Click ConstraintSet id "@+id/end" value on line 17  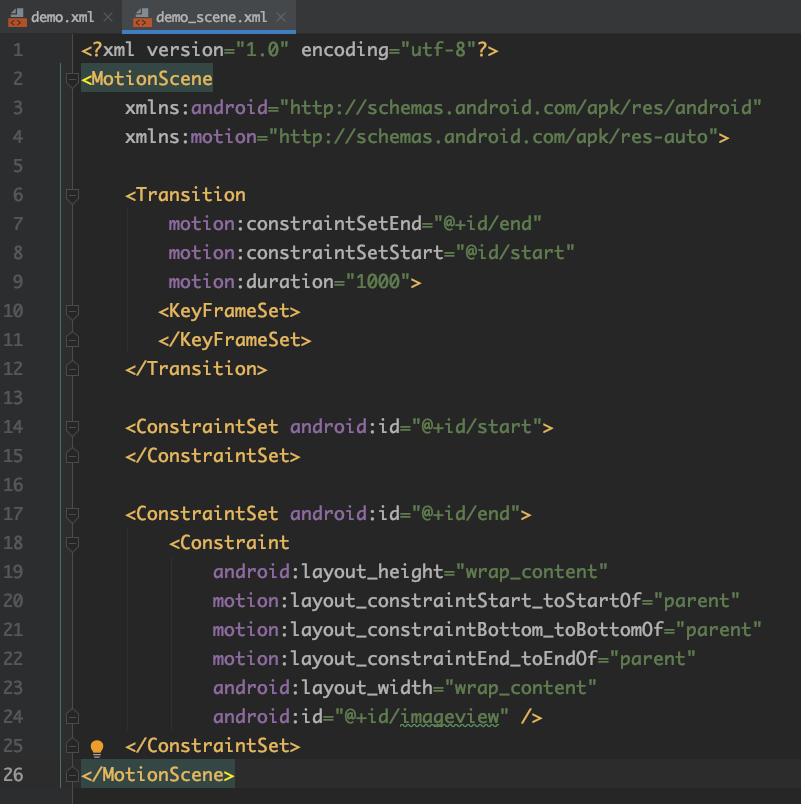pyautogui.click(x=466, y=513)
